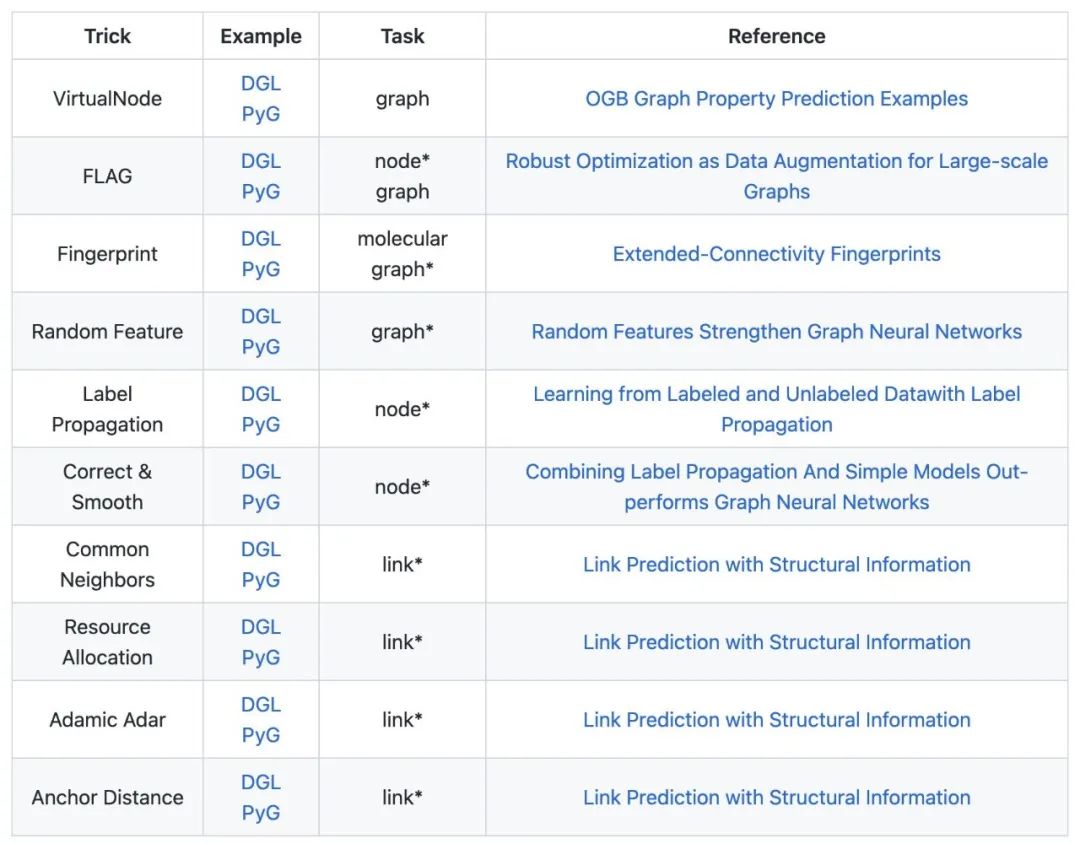Open Robust Optimization as Data Augmentation paper

point(776,162)
